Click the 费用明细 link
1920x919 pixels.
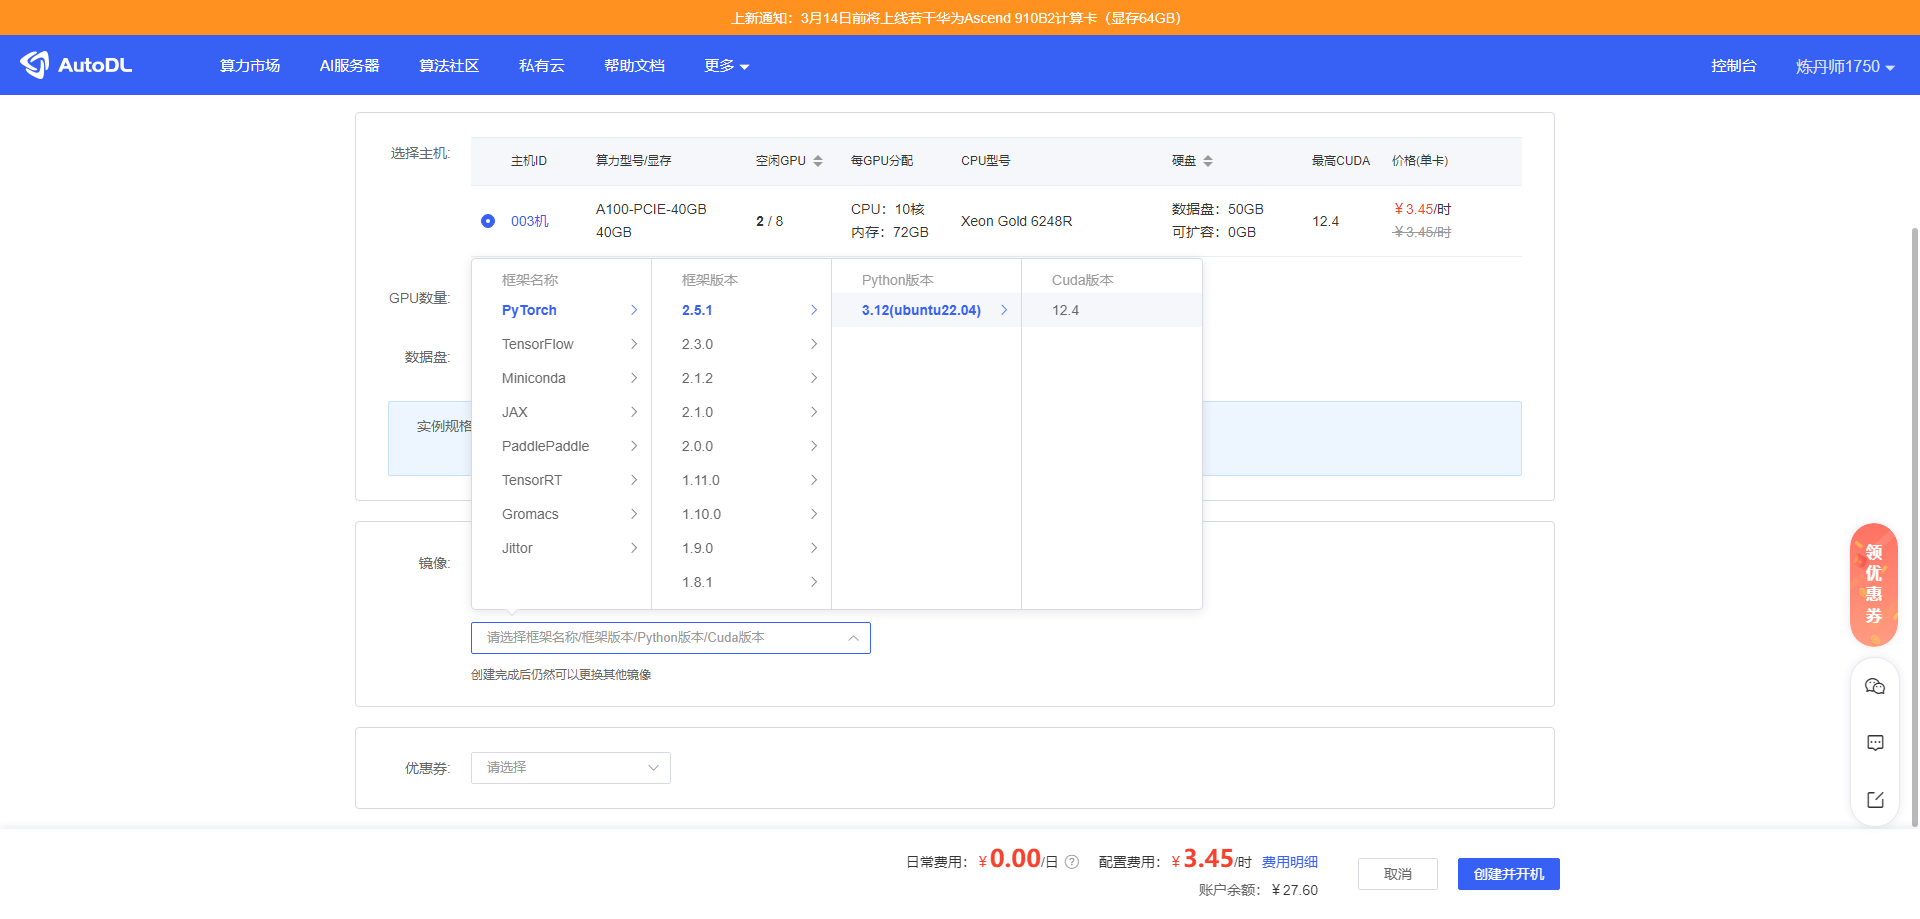pyautogui.click(x=1290, y=862)
